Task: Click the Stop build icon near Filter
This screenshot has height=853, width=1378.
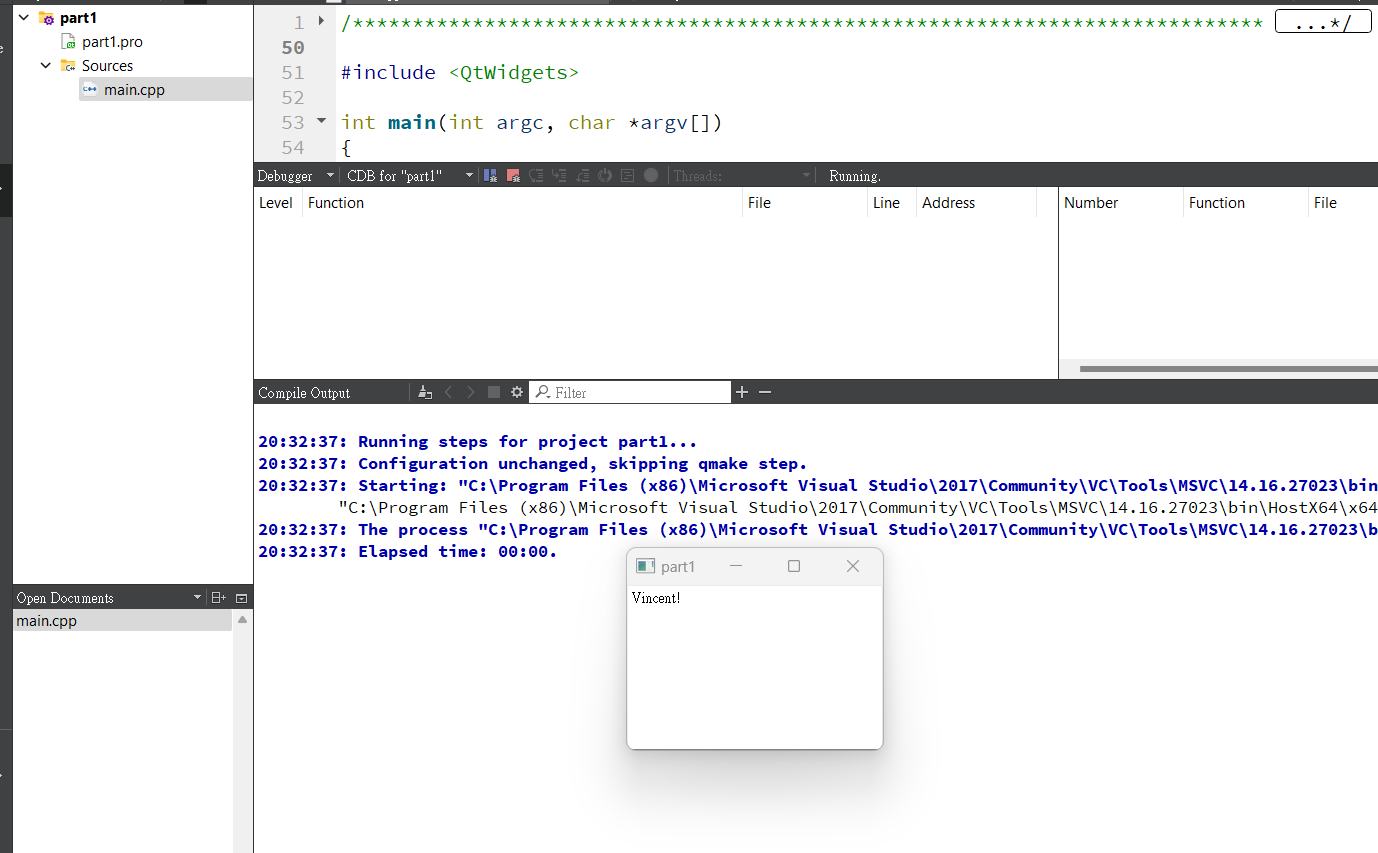Action: [x=493, y=391]
